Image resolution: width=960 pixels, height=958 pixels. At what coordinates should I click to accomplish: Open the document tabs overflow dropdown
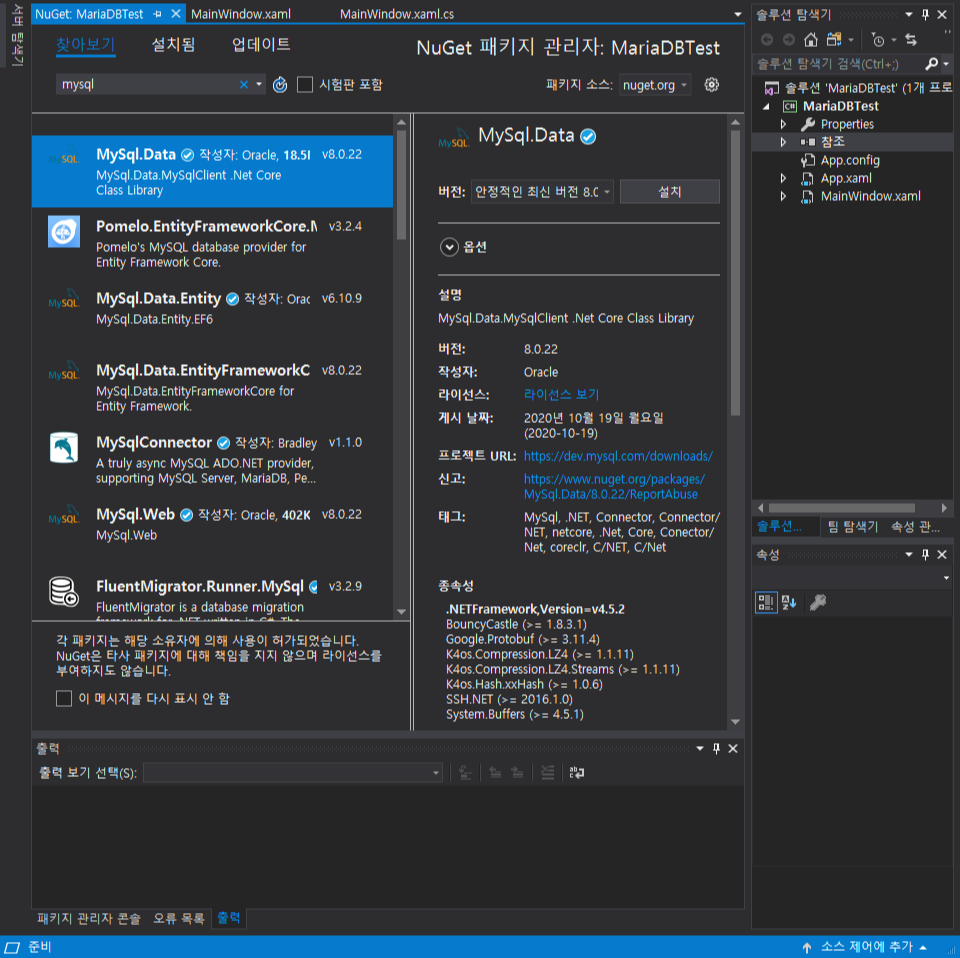click(737, 14)
